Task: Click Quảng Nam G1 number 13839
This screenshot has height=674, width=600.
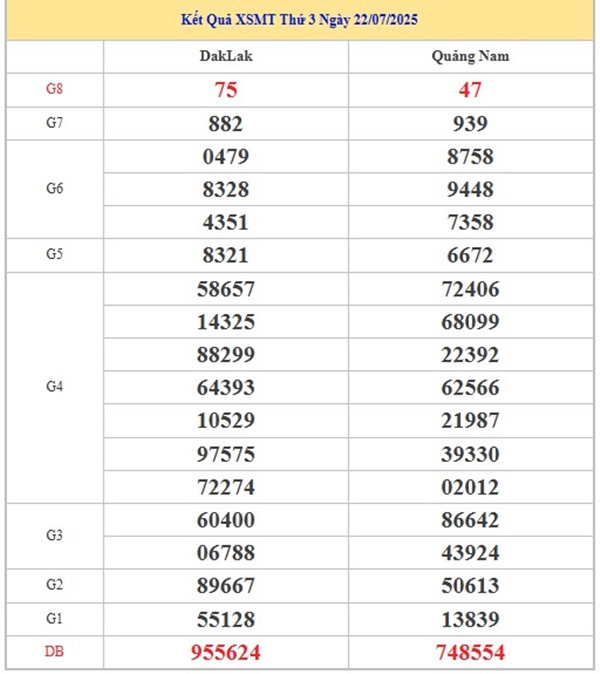Action: tap(471, 619)
